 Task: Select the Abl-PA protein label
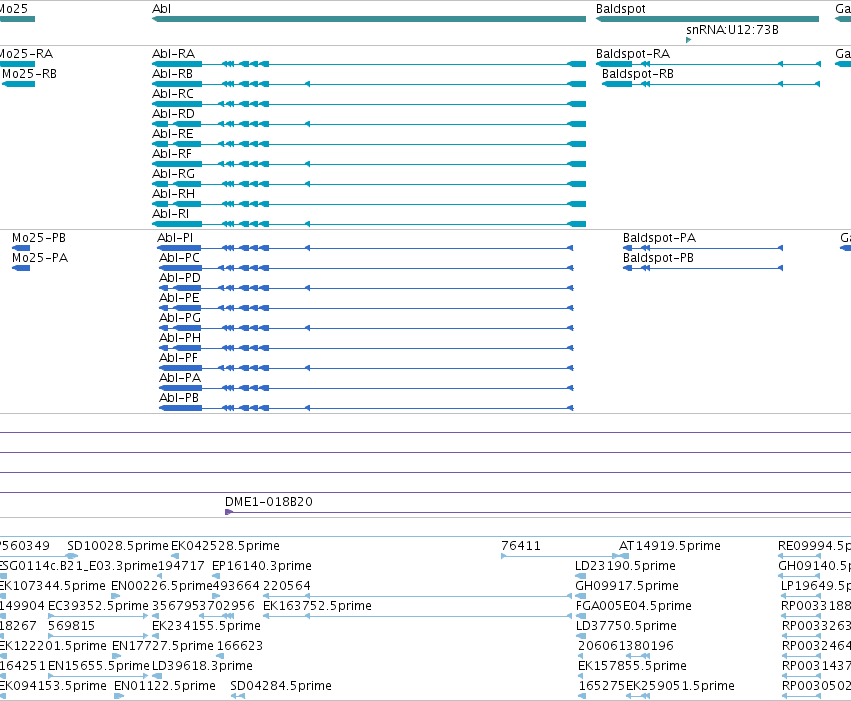(x=180, y=378)
